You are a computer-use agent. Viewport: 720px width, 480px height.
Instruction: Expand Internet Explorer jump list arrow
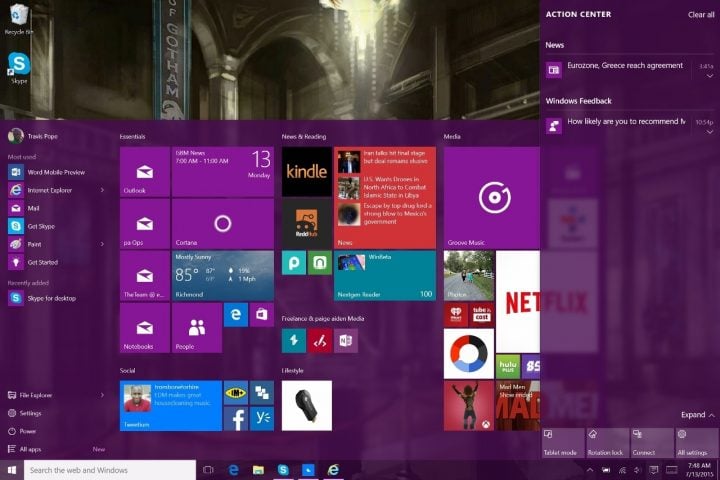102,190
